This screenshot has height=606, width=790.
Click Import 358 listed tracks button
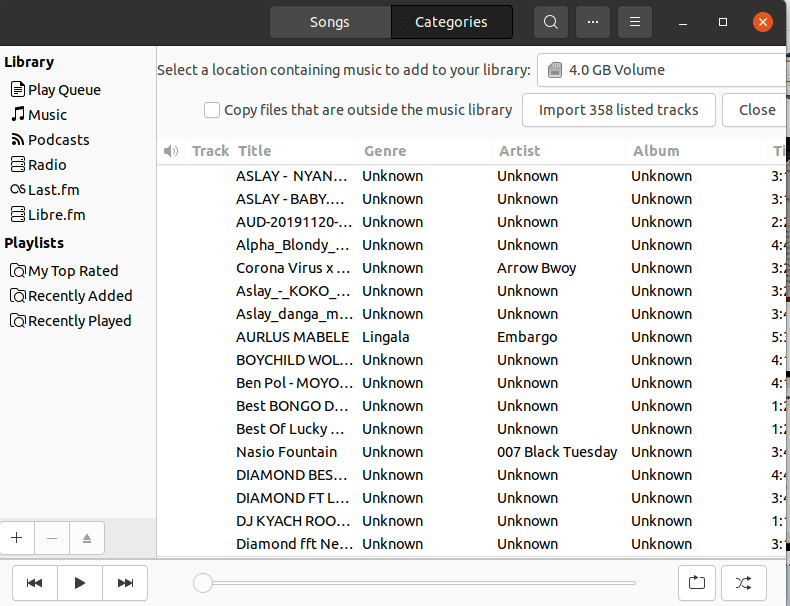coord(618,110)
